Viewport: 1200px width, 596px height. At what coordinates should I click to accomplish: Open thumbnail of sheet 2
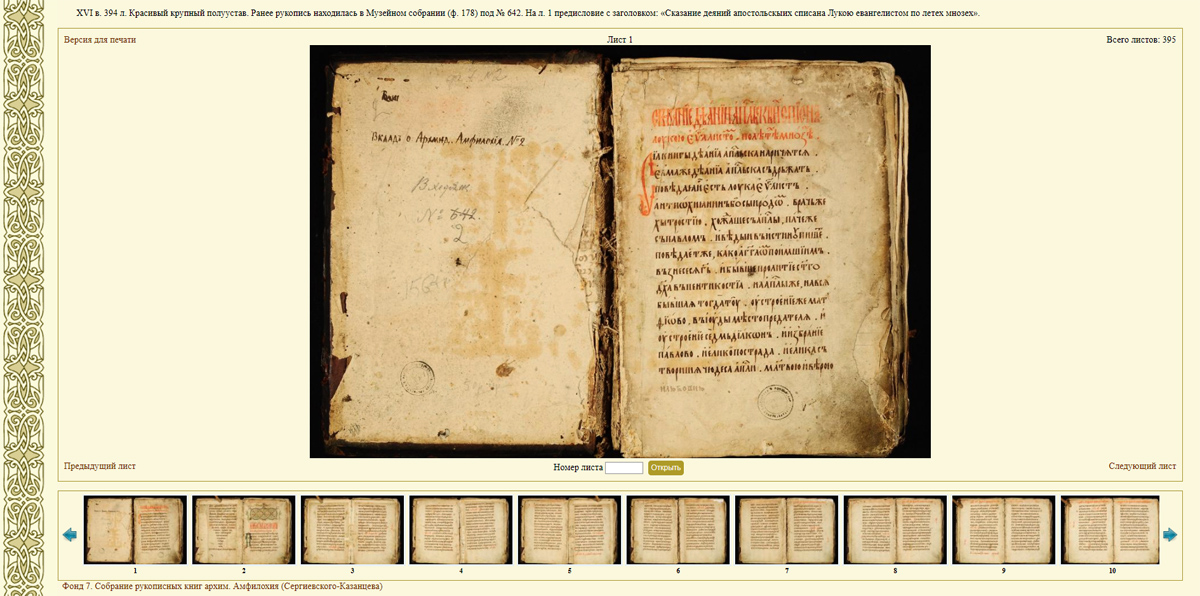coord(243,530)
